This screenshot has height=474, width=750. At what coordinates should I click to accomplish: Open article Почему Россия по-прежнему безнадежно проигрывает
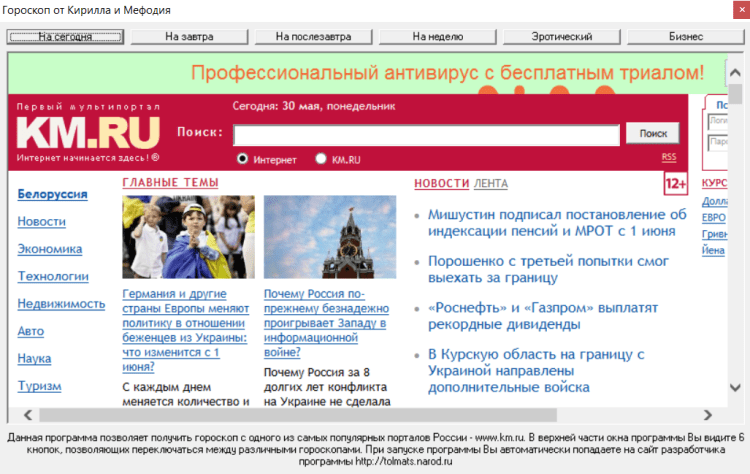point(327,323)
